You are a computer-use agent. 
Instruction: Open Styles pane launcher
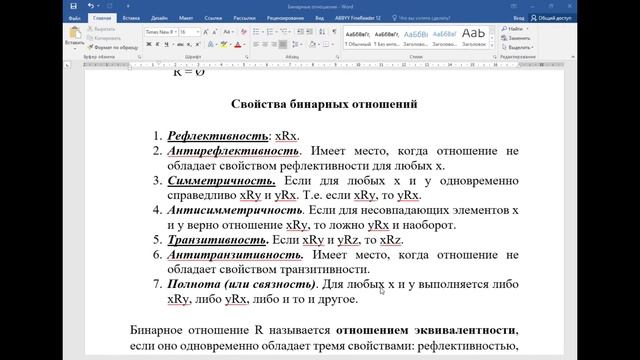(494, 57)
